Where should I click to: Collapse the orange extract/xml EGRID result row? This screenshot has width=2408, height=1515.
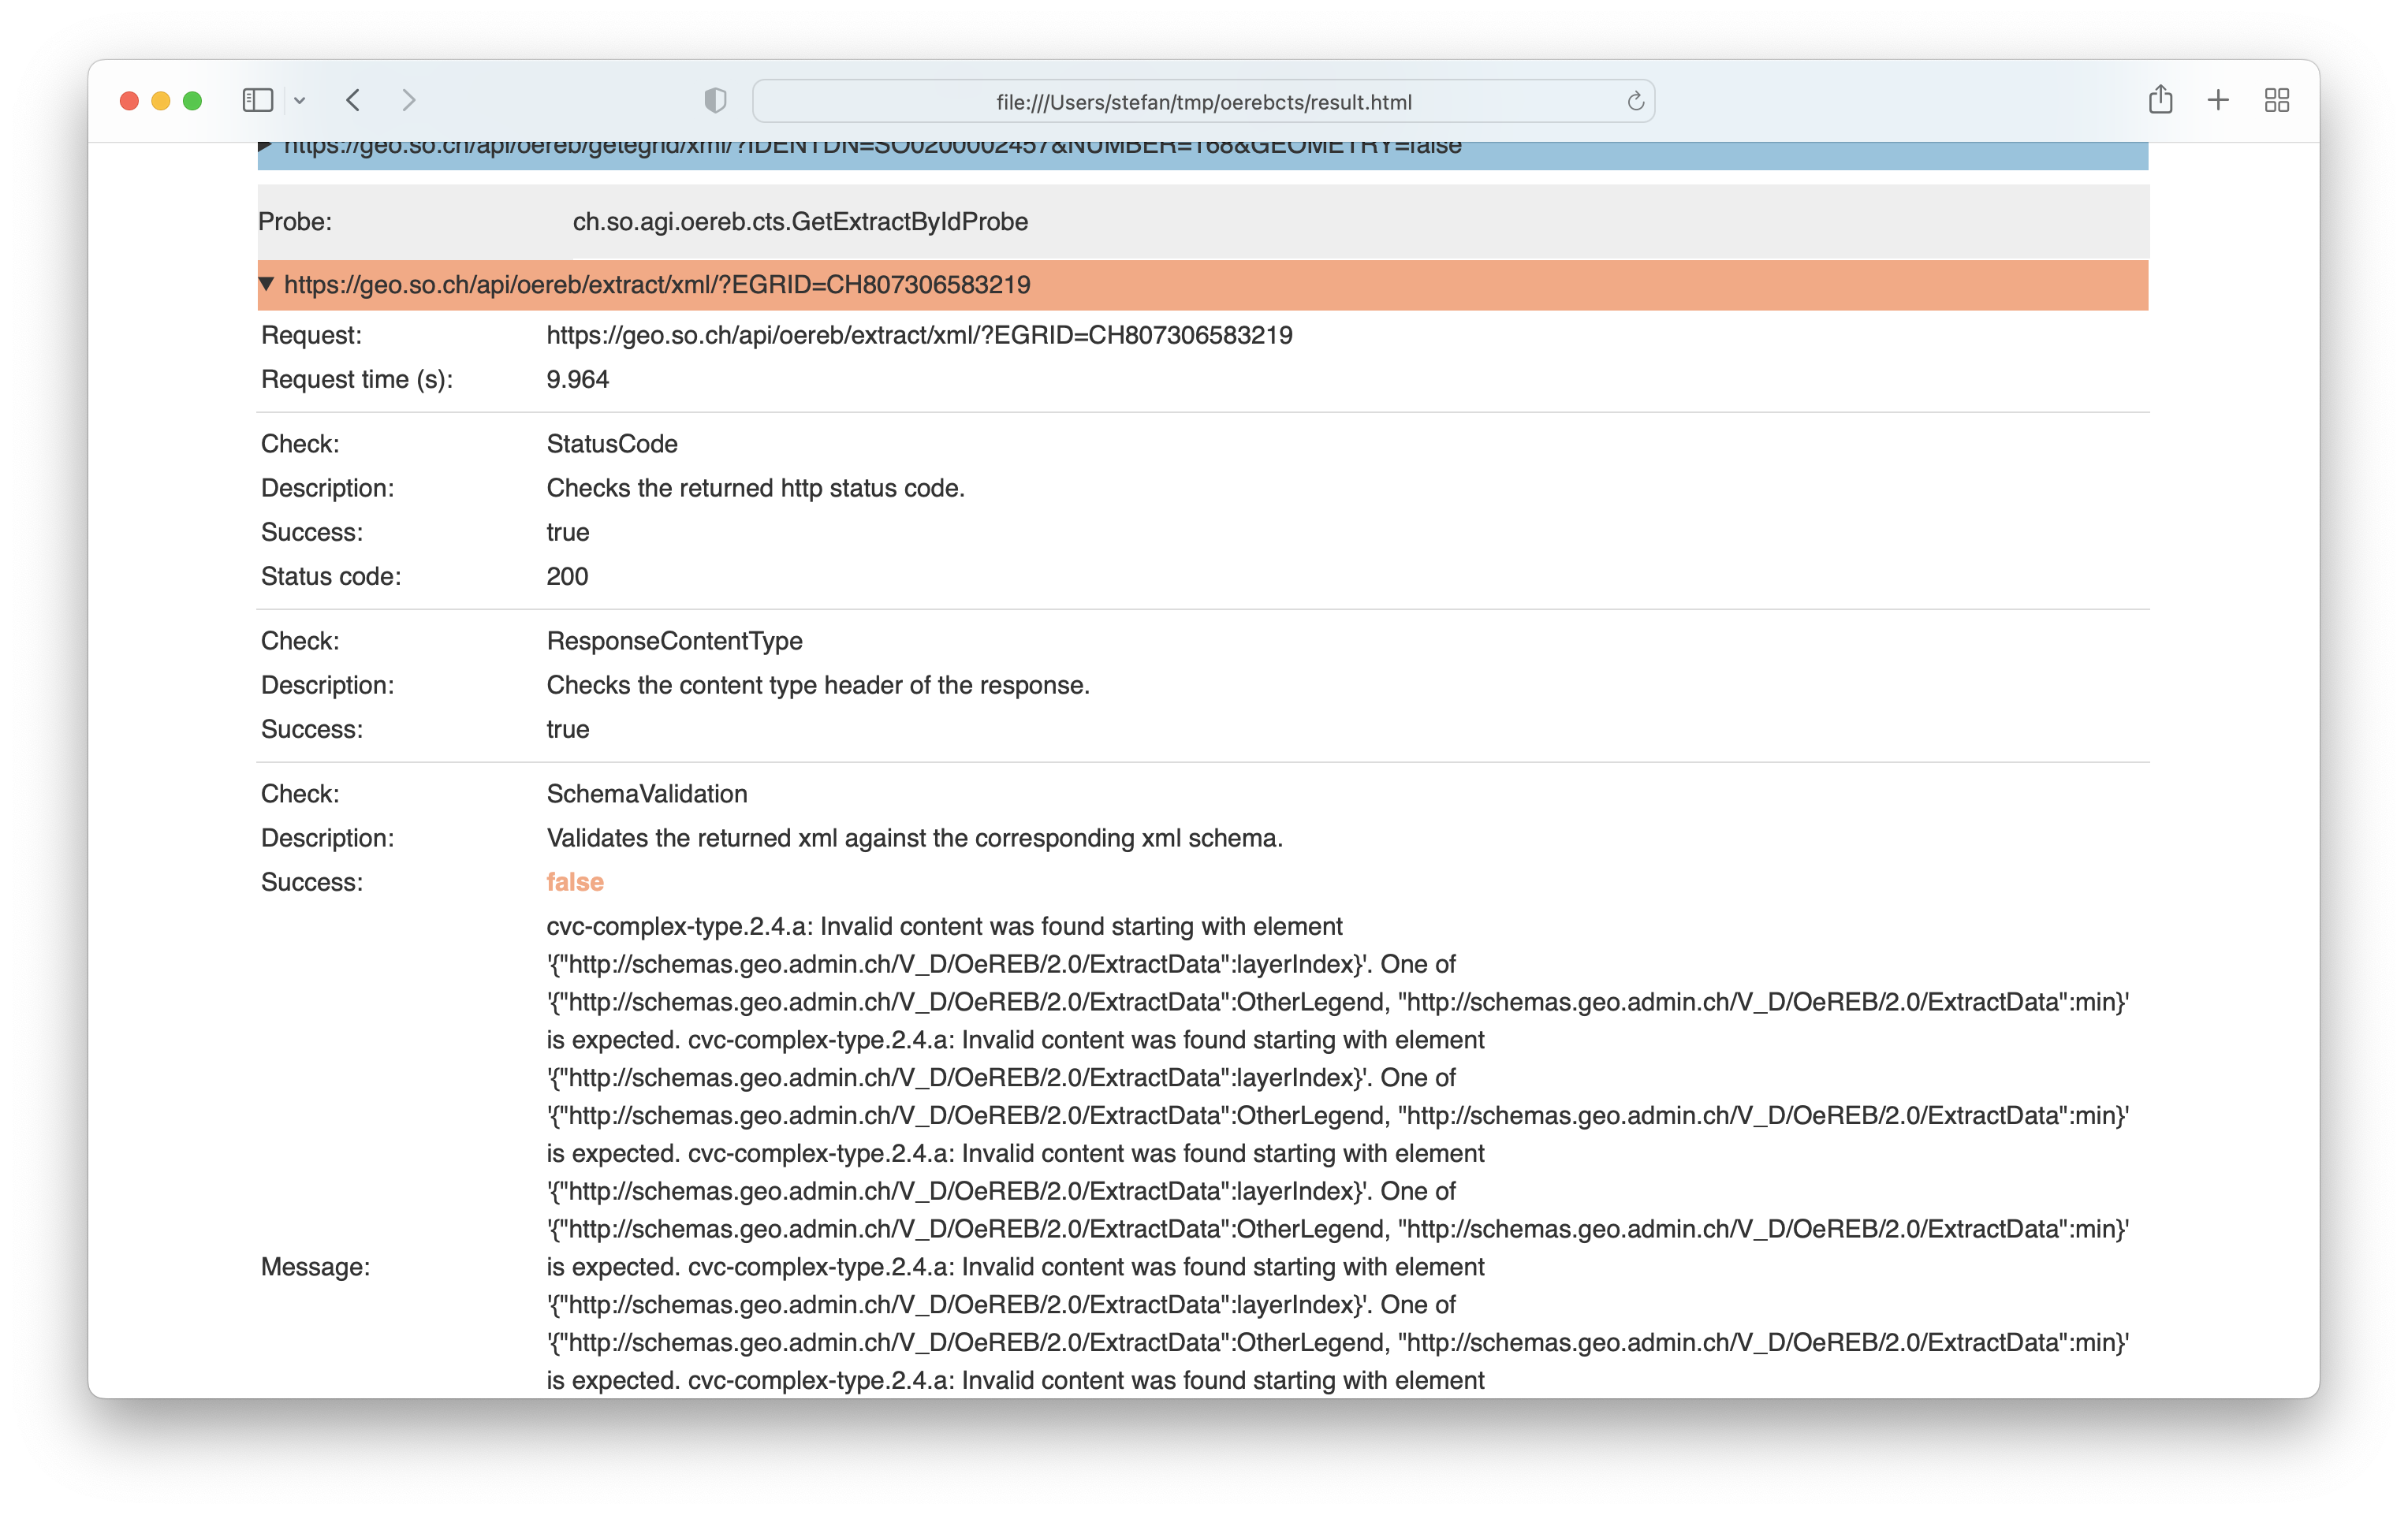pyautogui.click(x=1203, y=285)
